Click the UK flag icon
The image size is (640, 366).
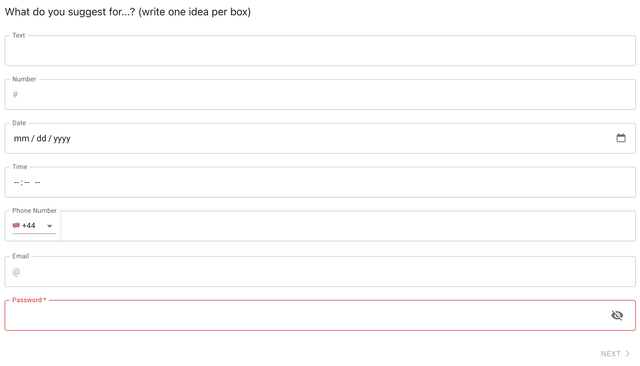pos(16,225)
